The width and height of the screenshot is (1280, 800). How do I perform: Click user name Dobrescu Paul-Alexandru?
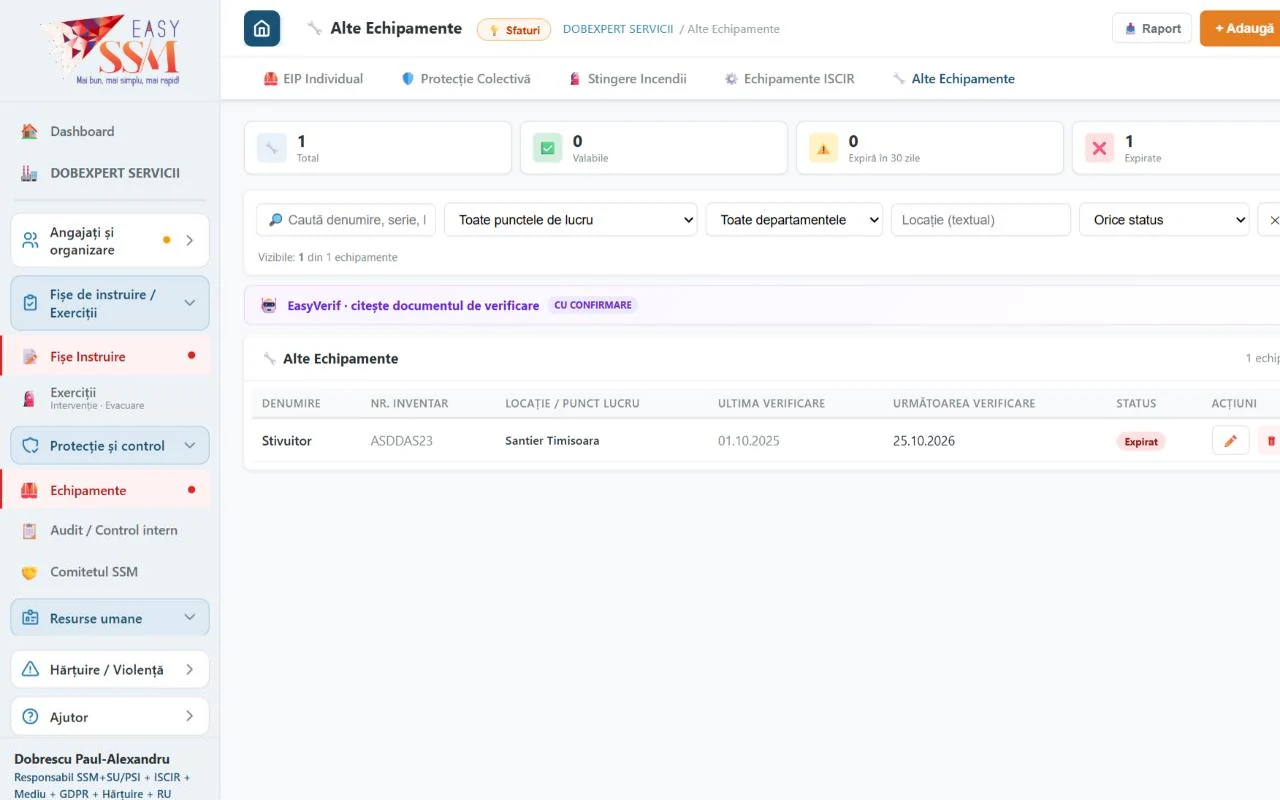coord(92,759)
